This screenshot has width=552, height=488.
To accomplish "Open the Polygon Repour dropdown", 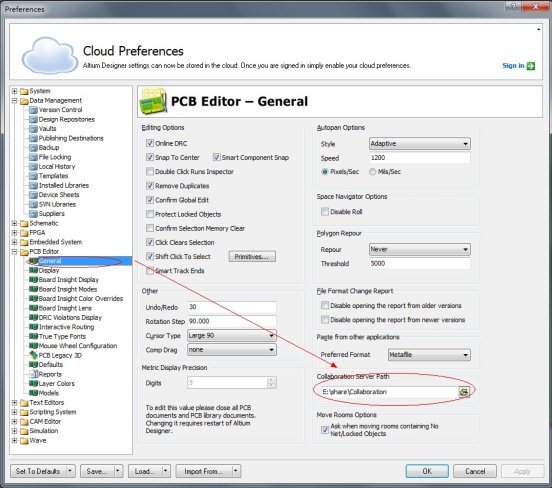I will click(x=420, y=249).
